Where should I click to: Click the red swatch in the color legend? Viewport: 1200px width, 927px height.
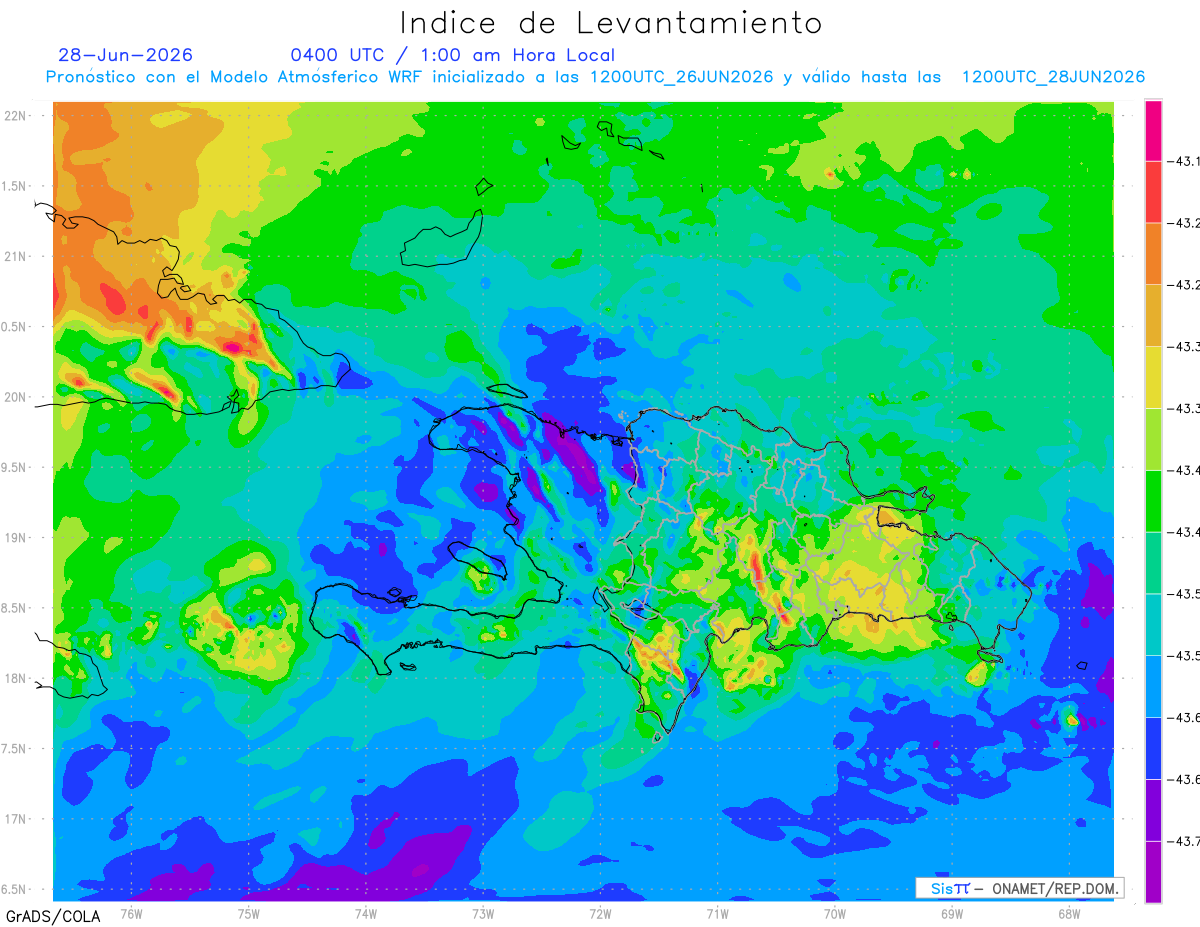click(x=1153, y=191)
